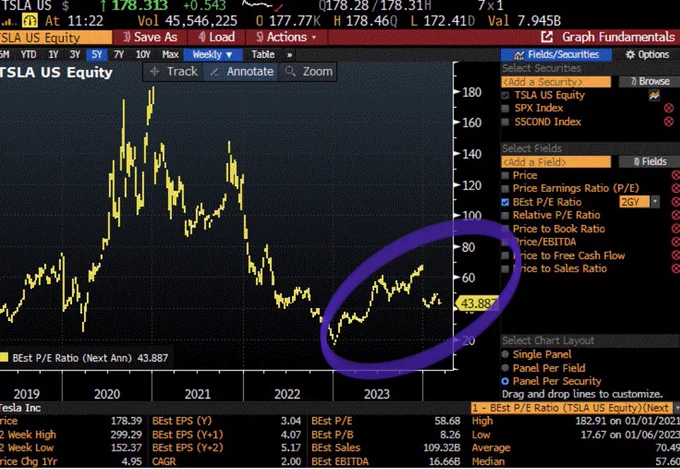Click the Add a Security input field
Screen dimensions: 680x469
click(556, 82)
